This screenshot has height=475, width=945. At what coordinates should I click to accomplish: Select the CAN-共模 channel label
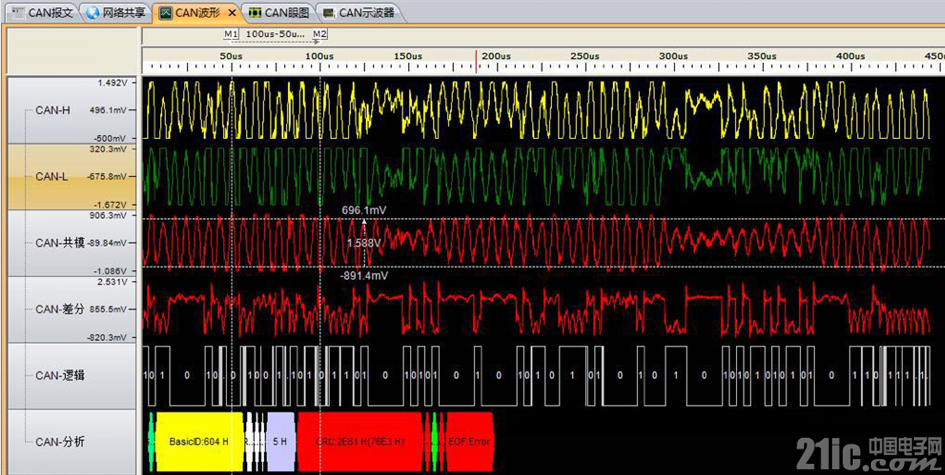point(60,243)
